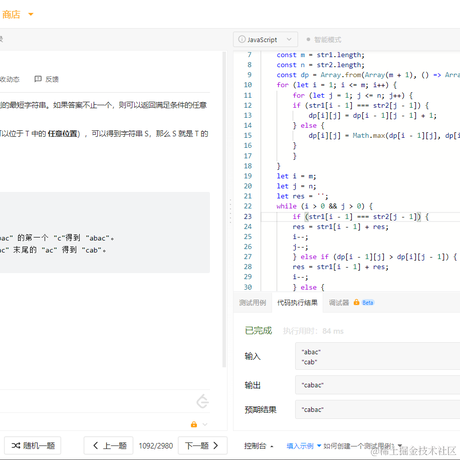The height and width of the screenshot is (460, 460).
Task: Click the 反馈 feedback icon
Action: coord(38,79)
